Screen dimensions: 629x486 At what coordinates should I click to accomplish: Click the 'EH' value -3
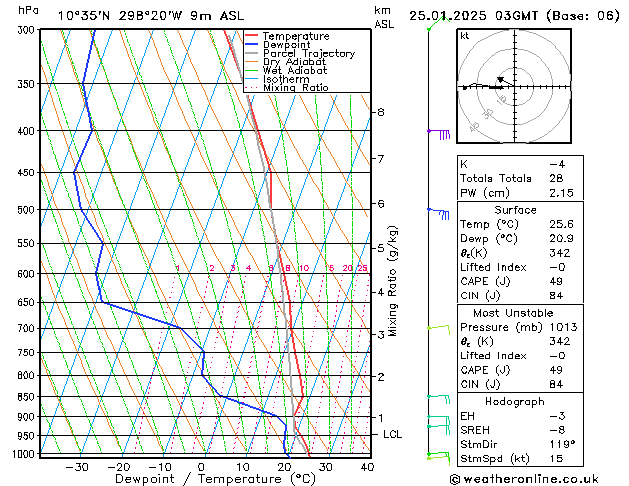click(x=557, y=416)
